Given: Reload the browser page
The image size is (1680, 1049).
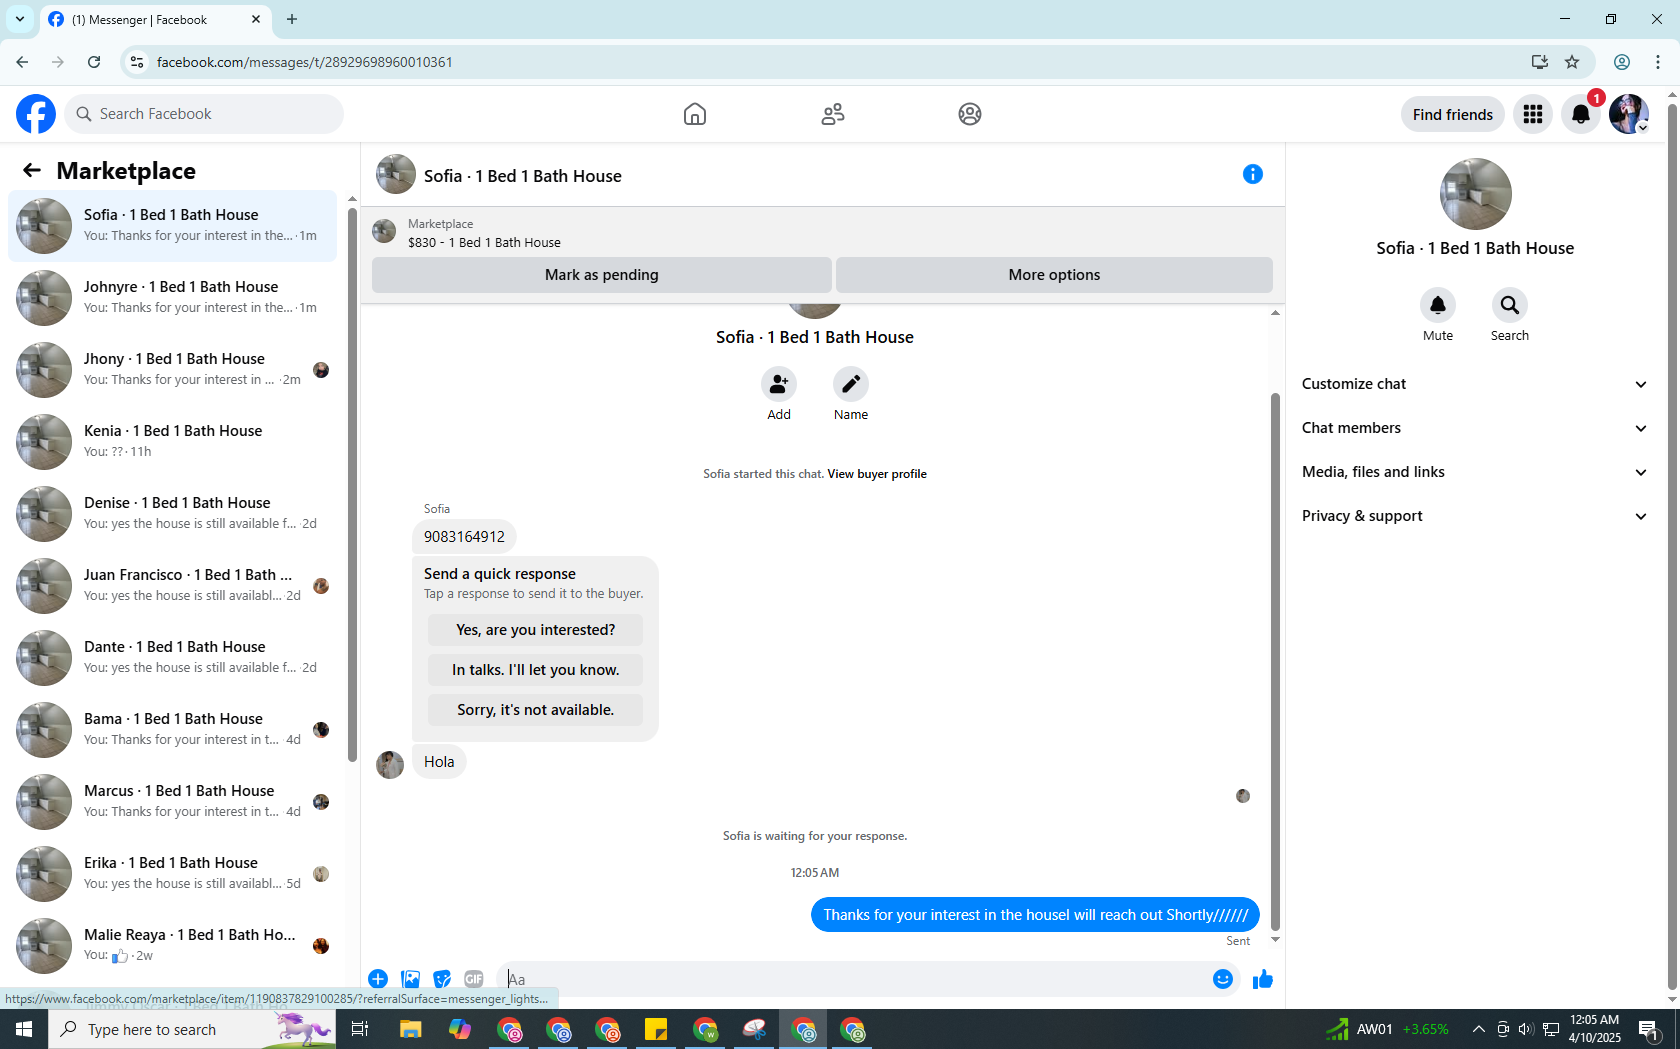Looking at the screenshot, I should [94, 62].
